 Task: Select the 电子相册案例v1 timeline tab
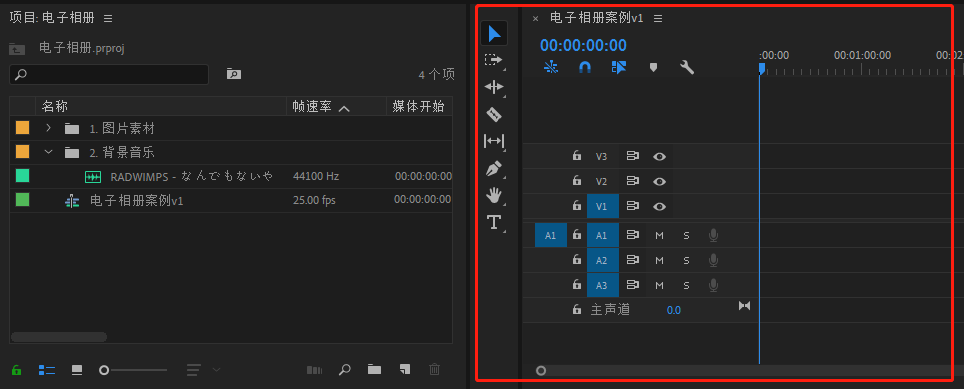(596, 18)
